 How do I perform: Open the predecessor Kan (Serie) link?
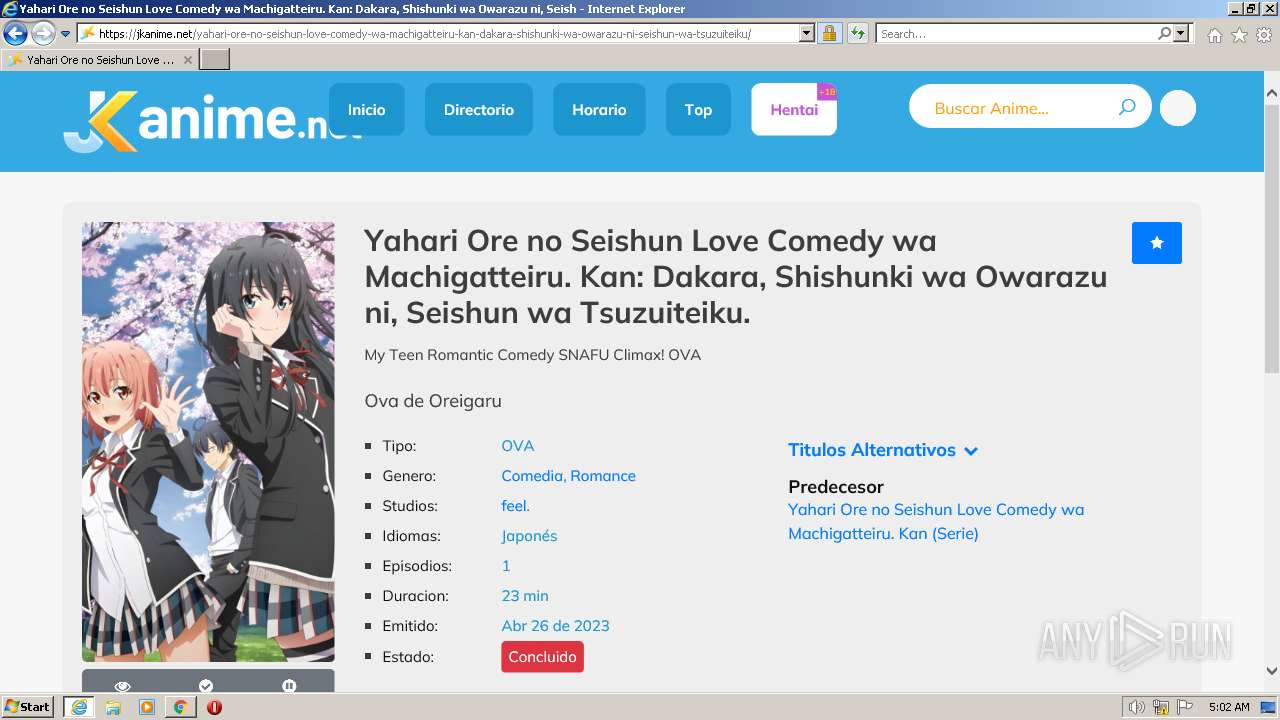click(936, 522)
